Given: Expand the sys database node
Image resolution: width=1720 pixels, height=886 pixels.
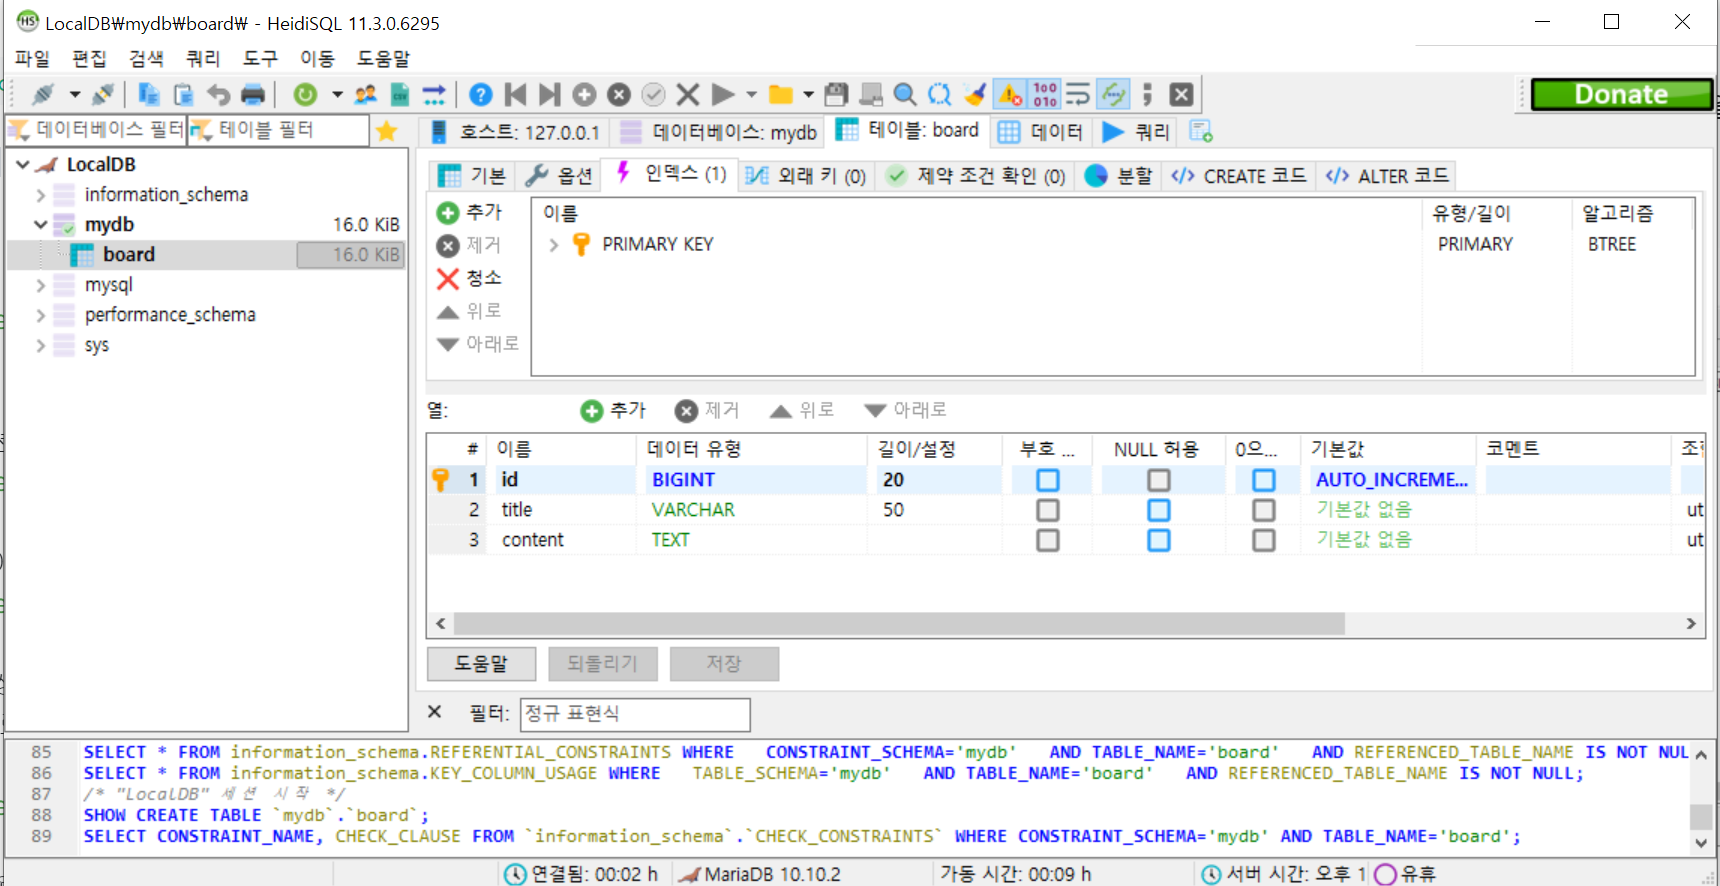Looking at the screenshot, I should pos(41,345).
